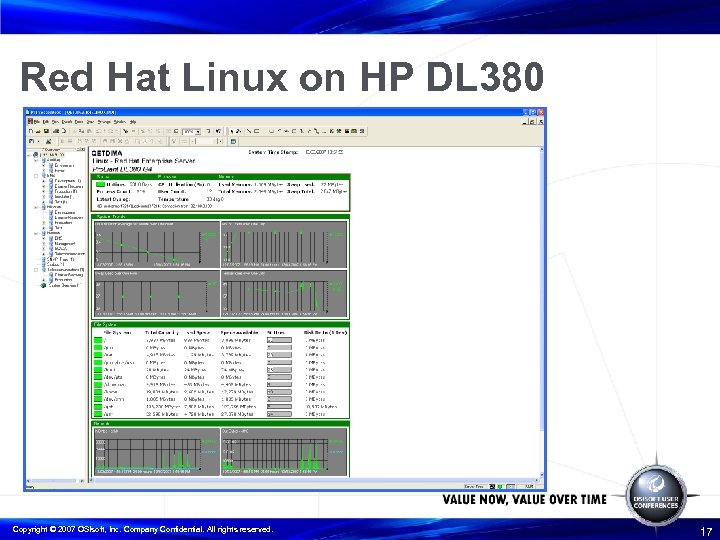Toggle the expand box beside Telecommunications node
Image resolution: width=720 pixels, height=540 pixels.
tap(36, 270)
